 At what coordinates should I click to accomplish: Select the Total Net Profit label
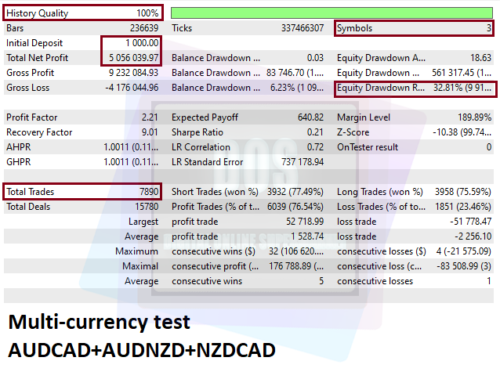pyautogui.click(x=37, y=58)
